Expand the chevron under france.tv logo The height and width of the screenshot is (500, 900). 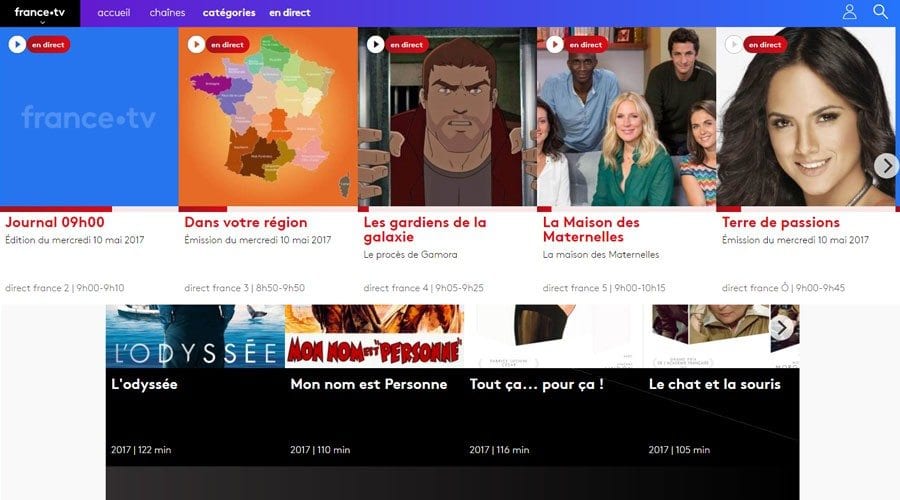42,22
